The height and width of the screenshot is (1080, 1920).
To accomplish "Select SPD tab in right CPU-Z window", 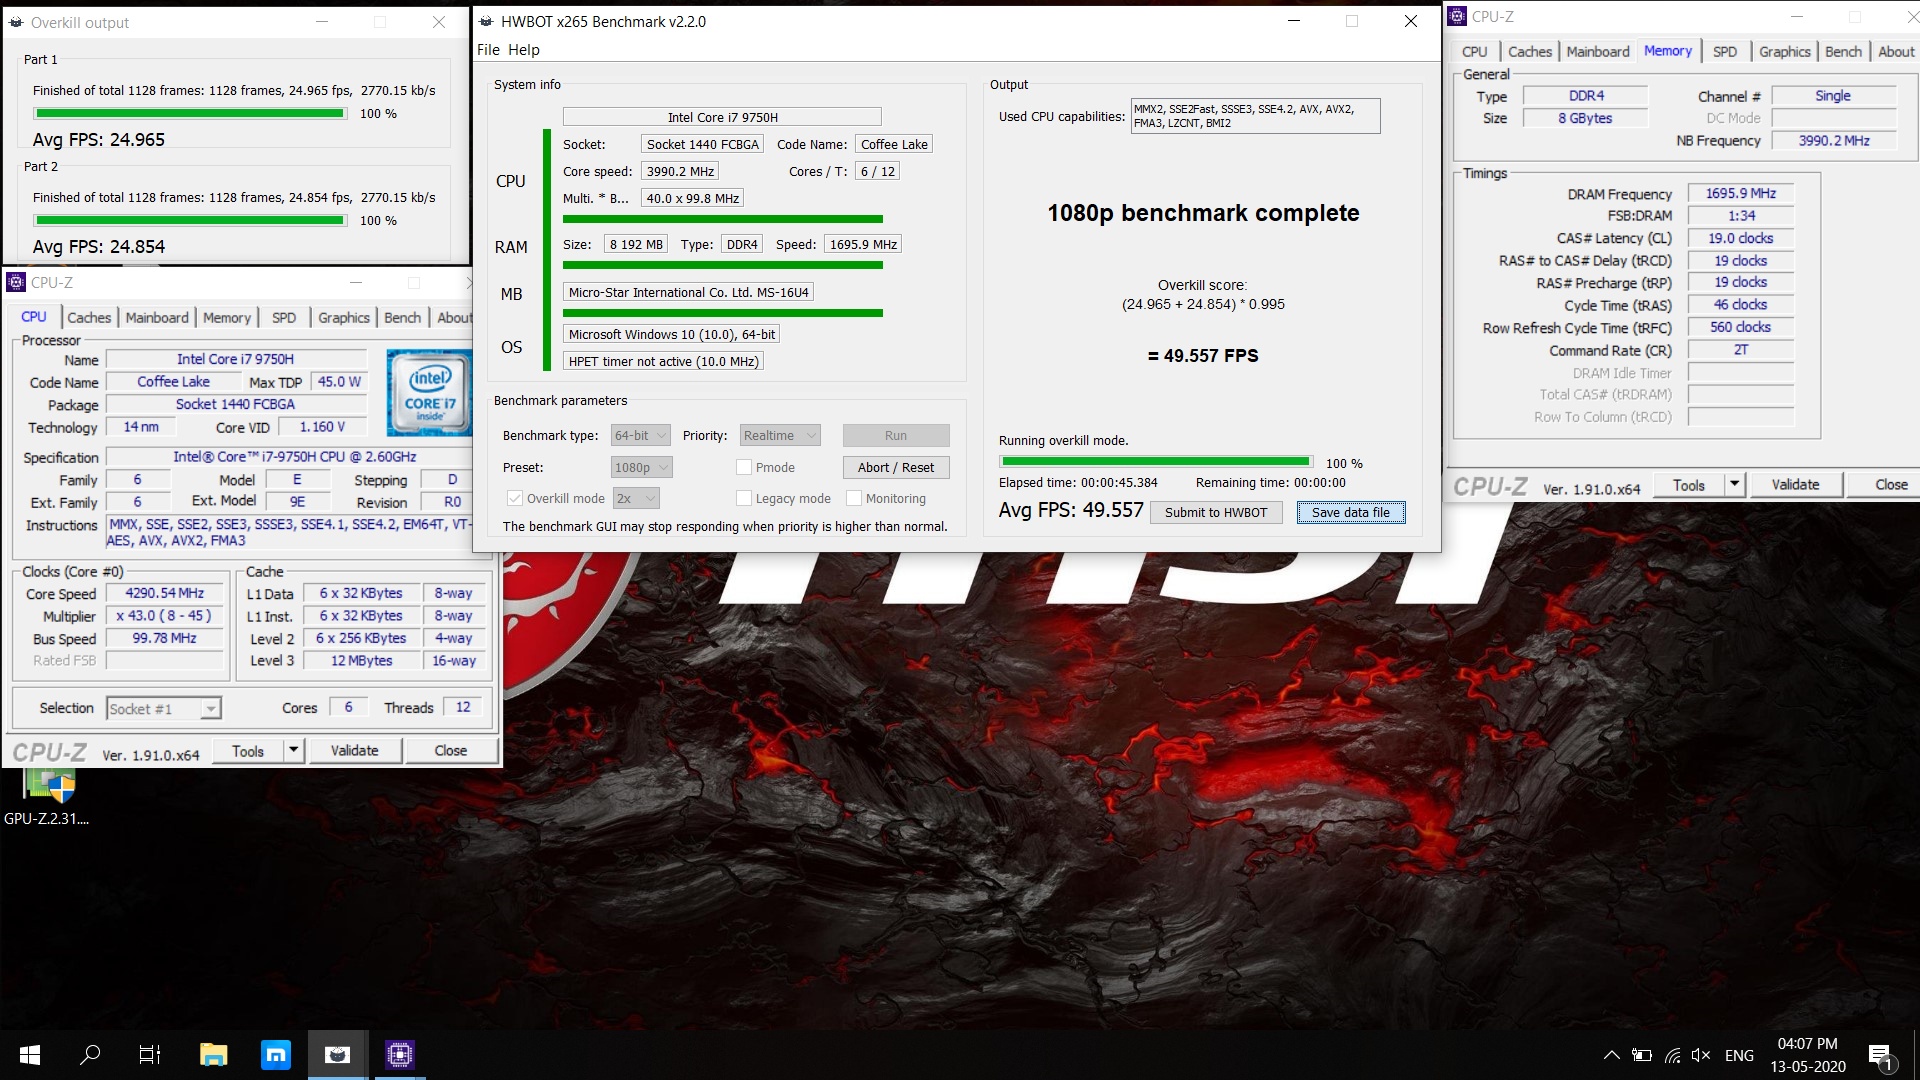I will click(1725, 51).
